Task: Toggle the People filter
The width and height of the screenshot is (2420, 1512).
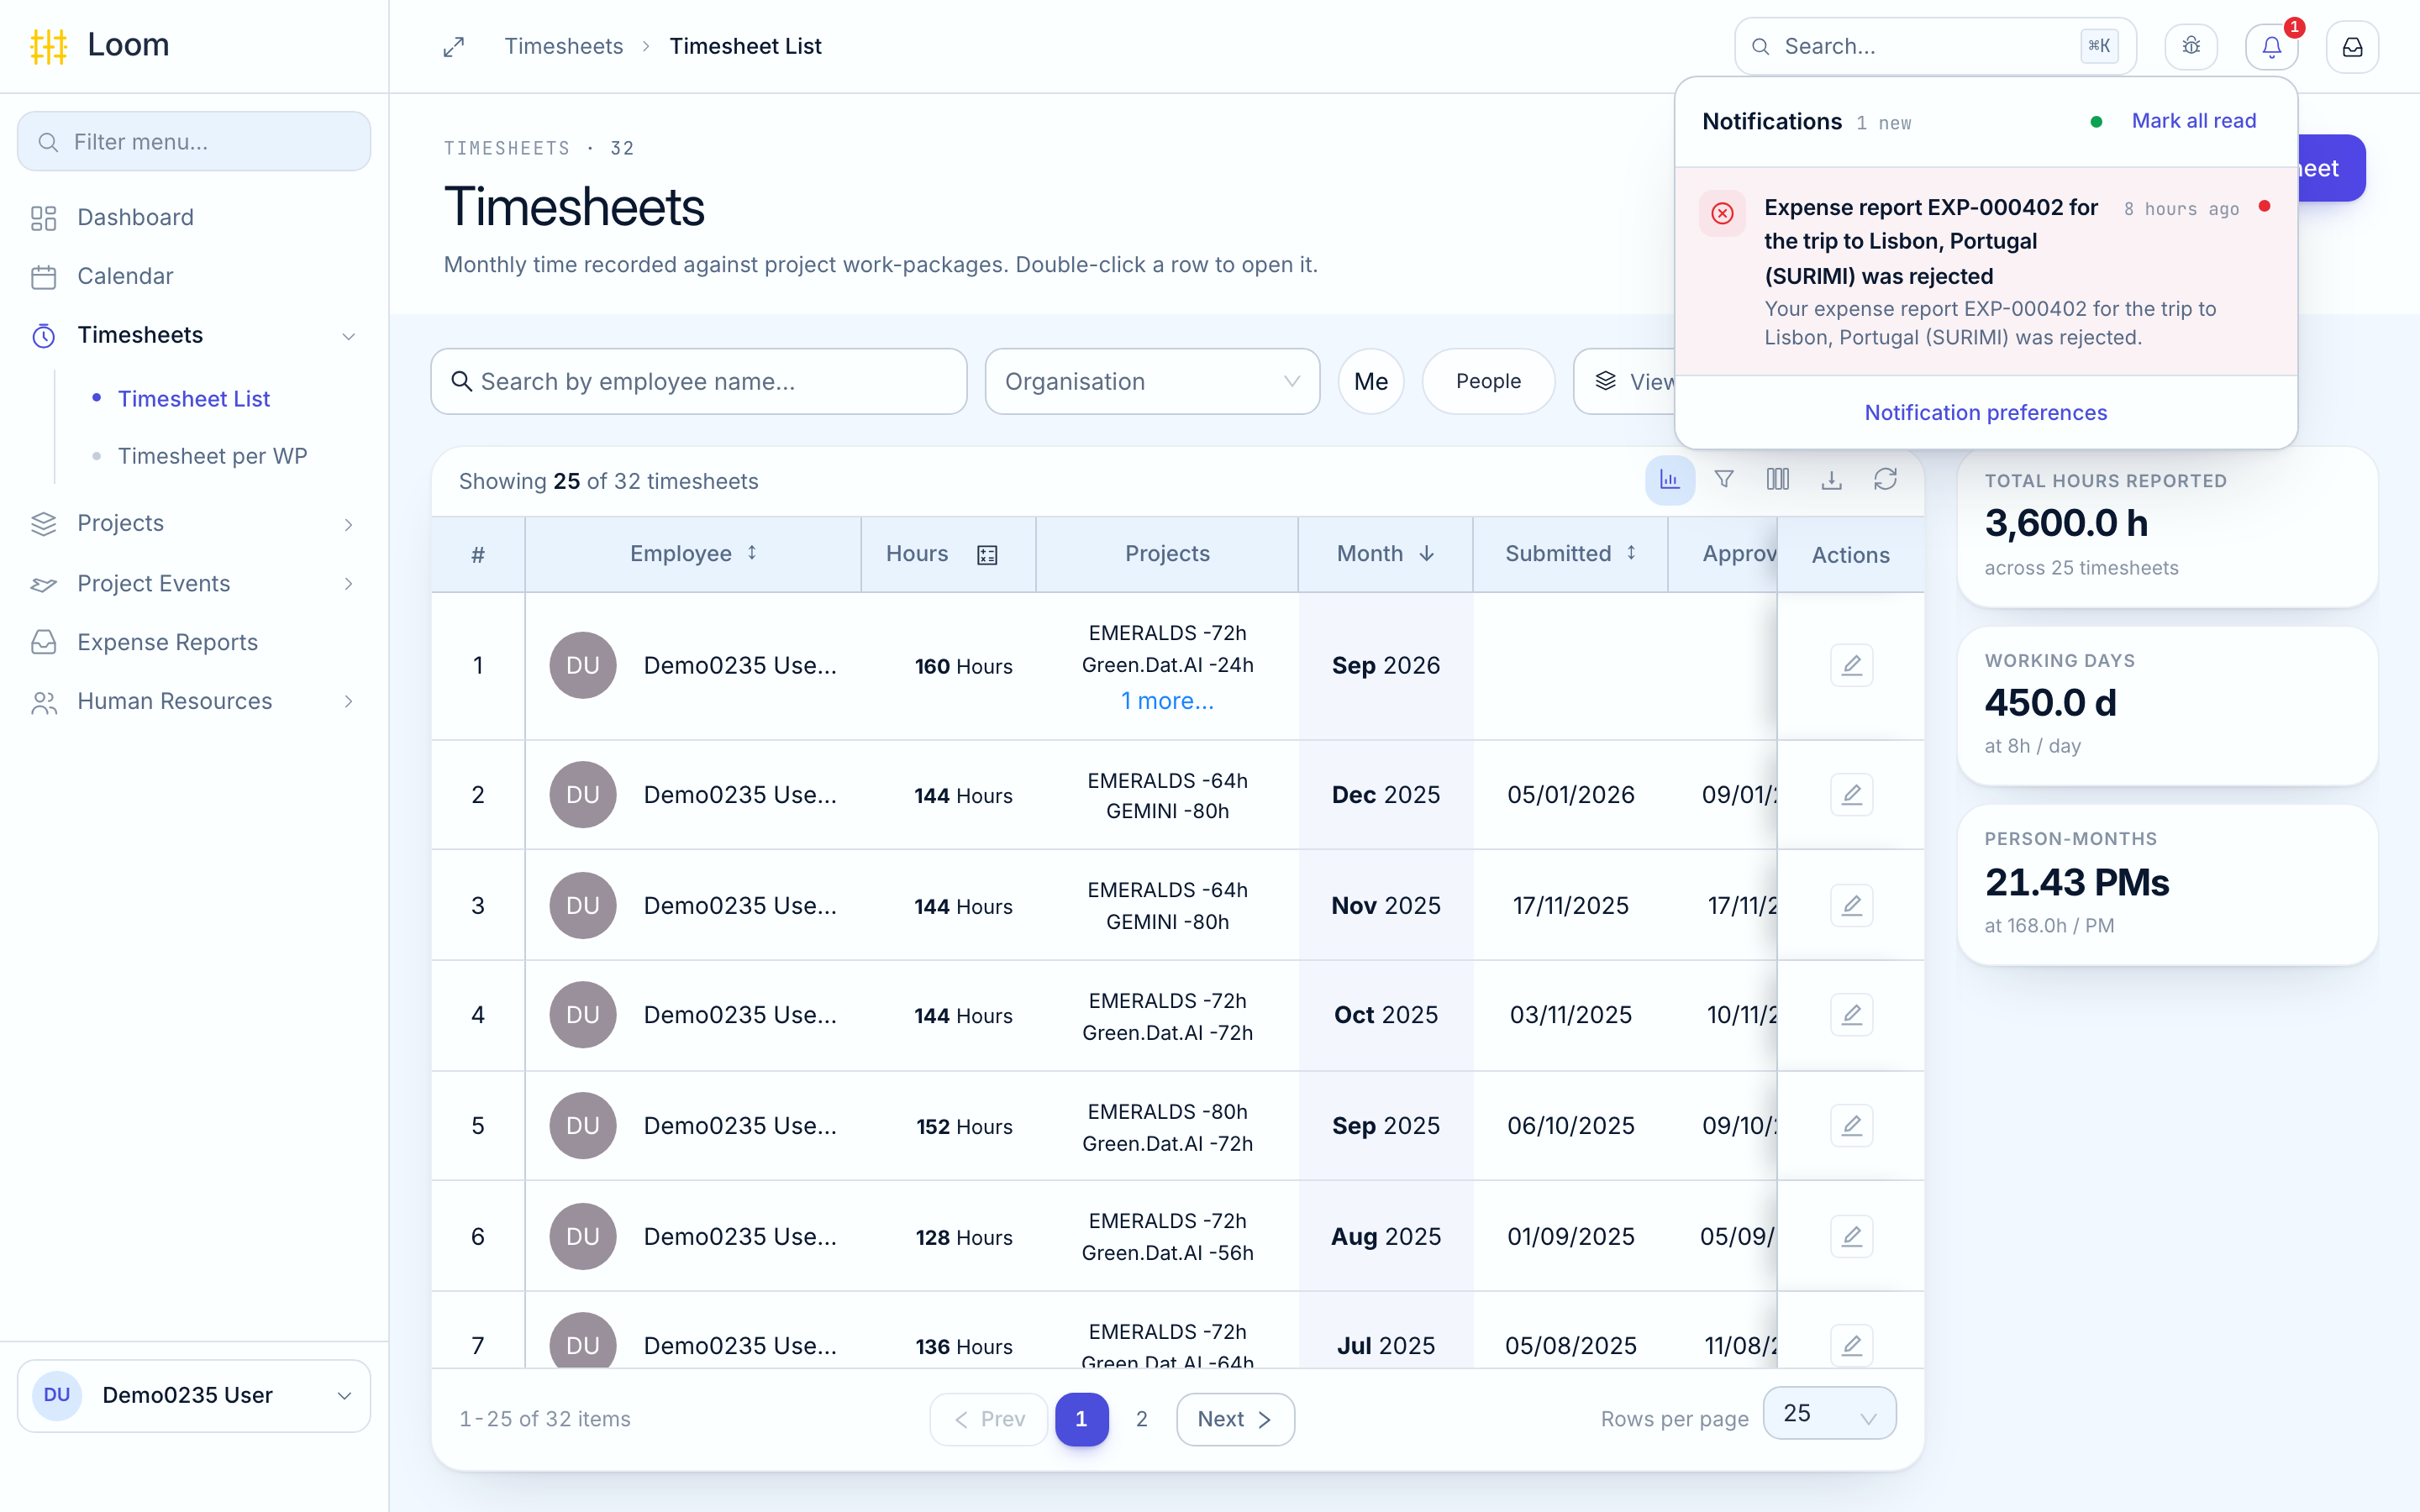Action: (1488, 381)
